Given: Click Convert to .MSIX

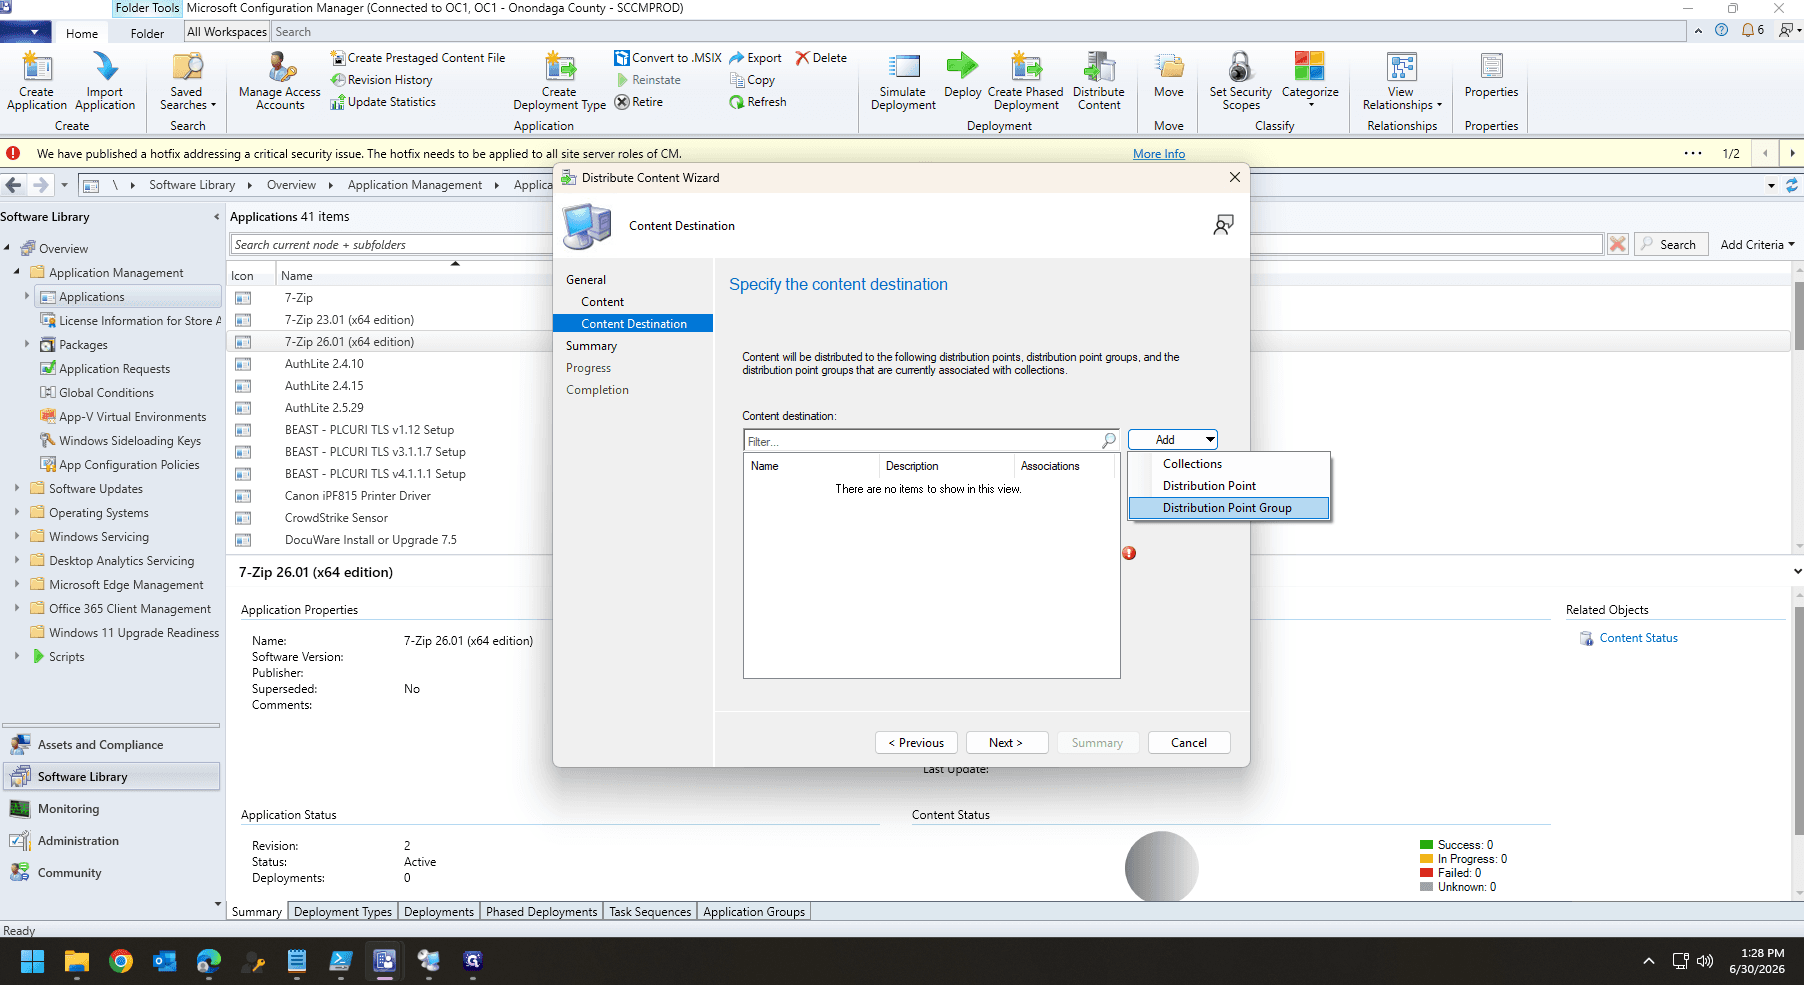Looking at the screenshot, I should point(668,58).
